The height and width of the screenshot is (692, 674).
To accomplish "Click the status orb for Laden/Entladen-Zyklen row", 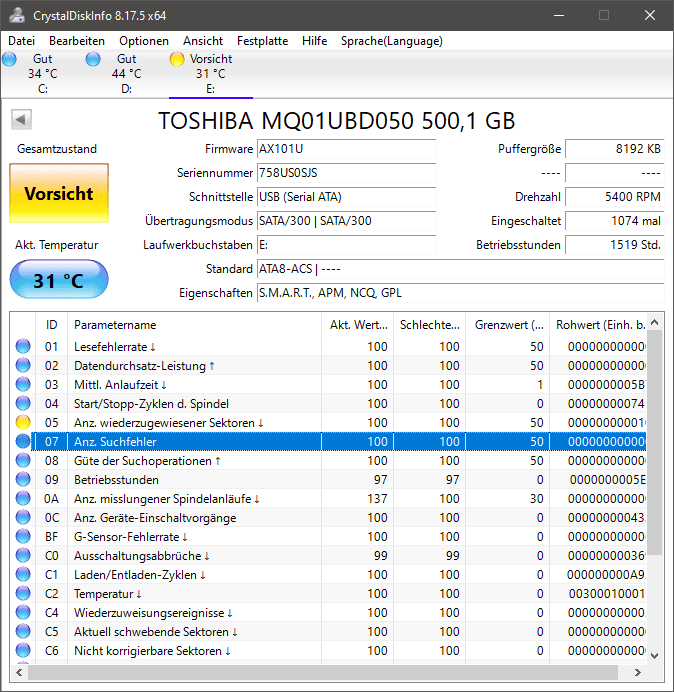I will pyautogui.click(x=23, y=574).
